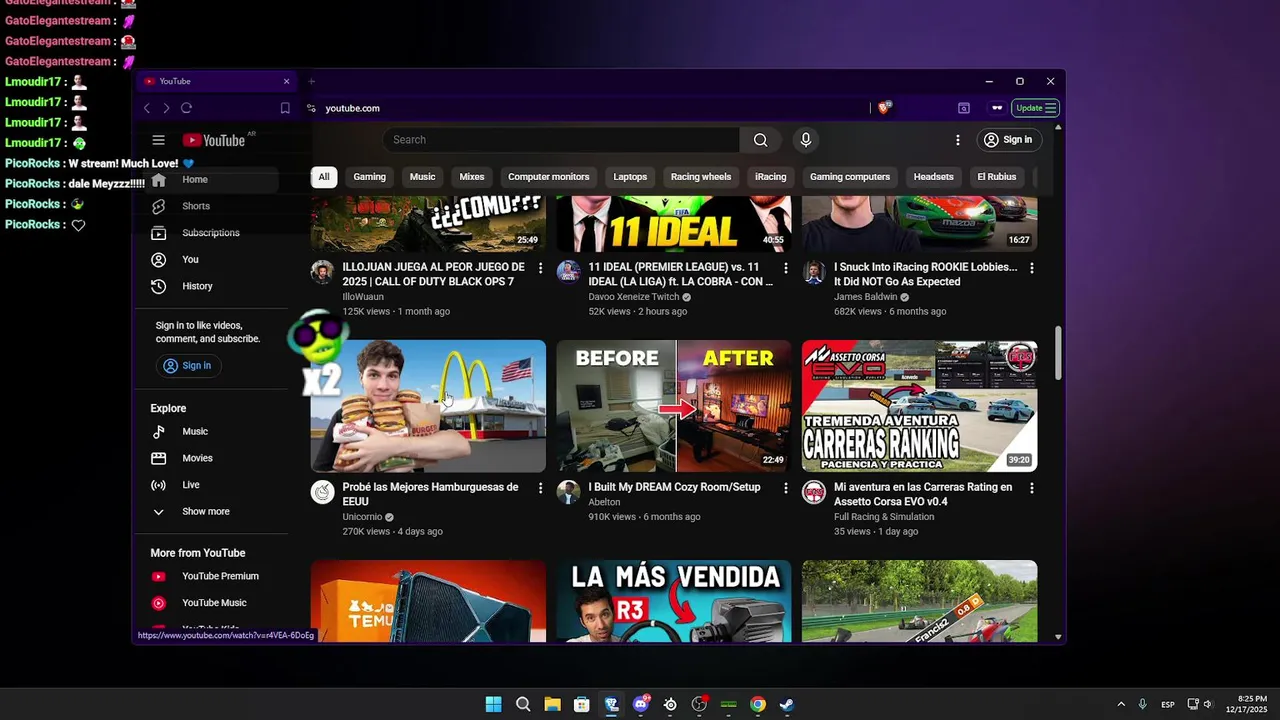Viewport: 1280px width, 720px height.
Task: Select the Gaming computers chip
Action: pos(850,177)
